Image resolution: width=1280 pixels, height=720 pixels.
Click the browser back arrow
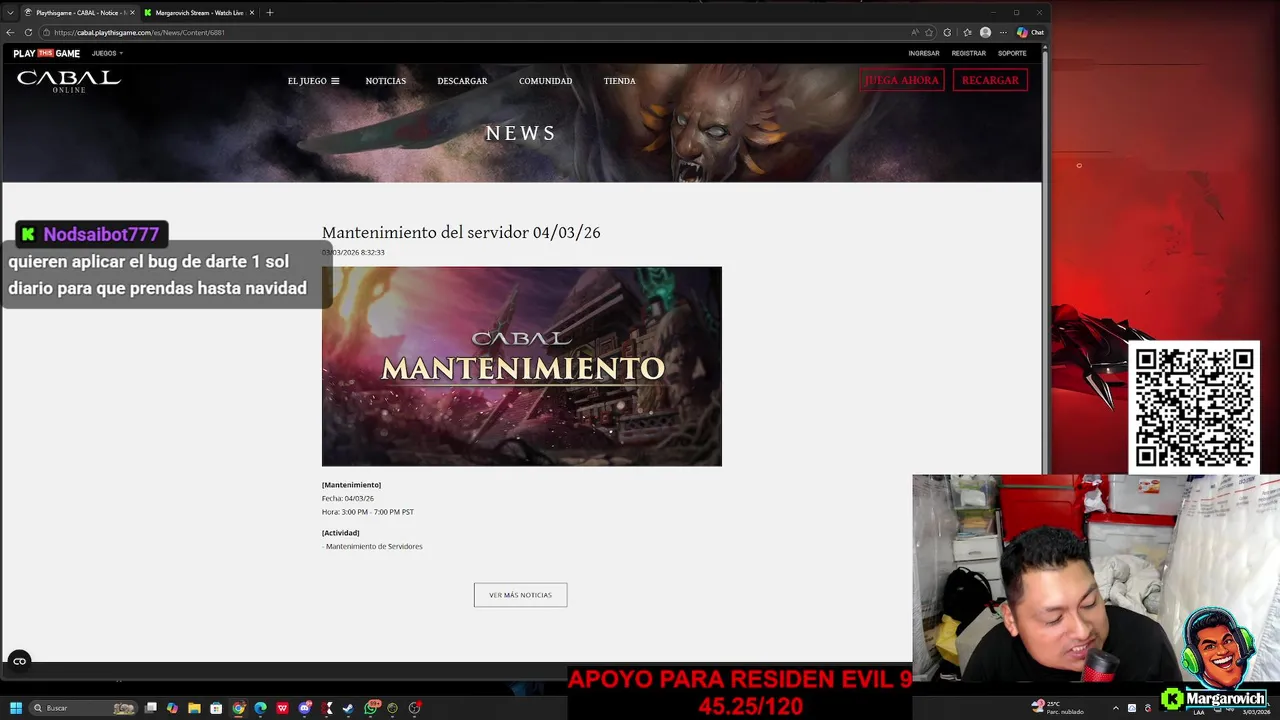(x=10, y=32)
